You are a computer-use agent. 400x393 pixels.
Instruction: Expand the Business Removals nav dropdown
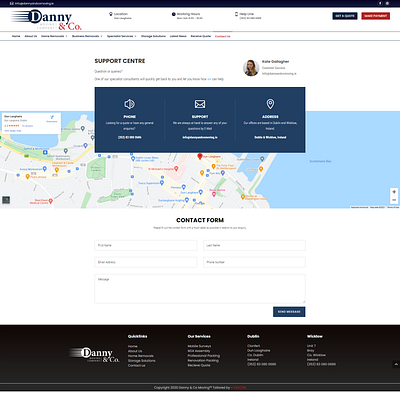pyautogui.click(x=87, y=36)
